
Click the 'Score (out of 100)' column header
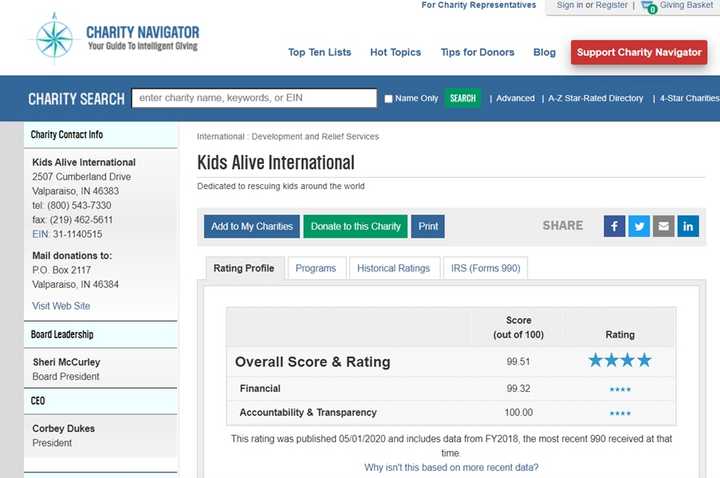point(518,327)
